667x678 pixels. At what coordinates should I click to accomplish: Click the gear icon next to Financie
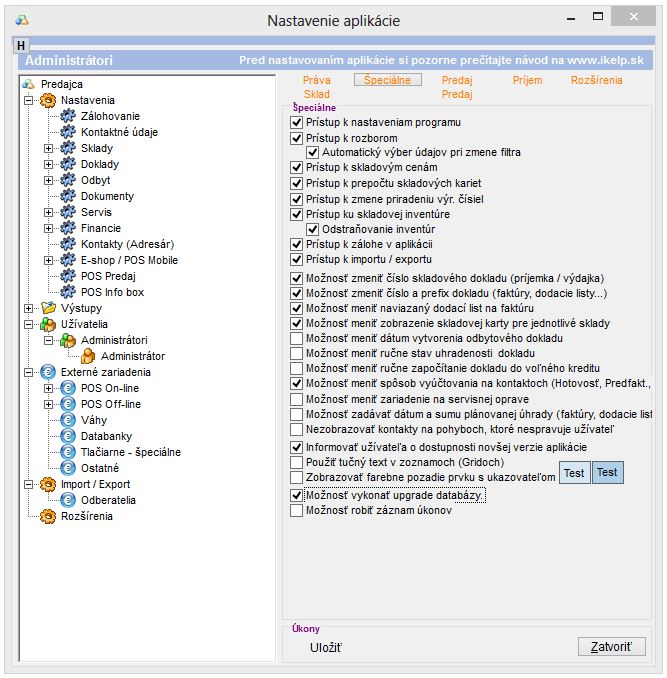(x=68, y=229)
